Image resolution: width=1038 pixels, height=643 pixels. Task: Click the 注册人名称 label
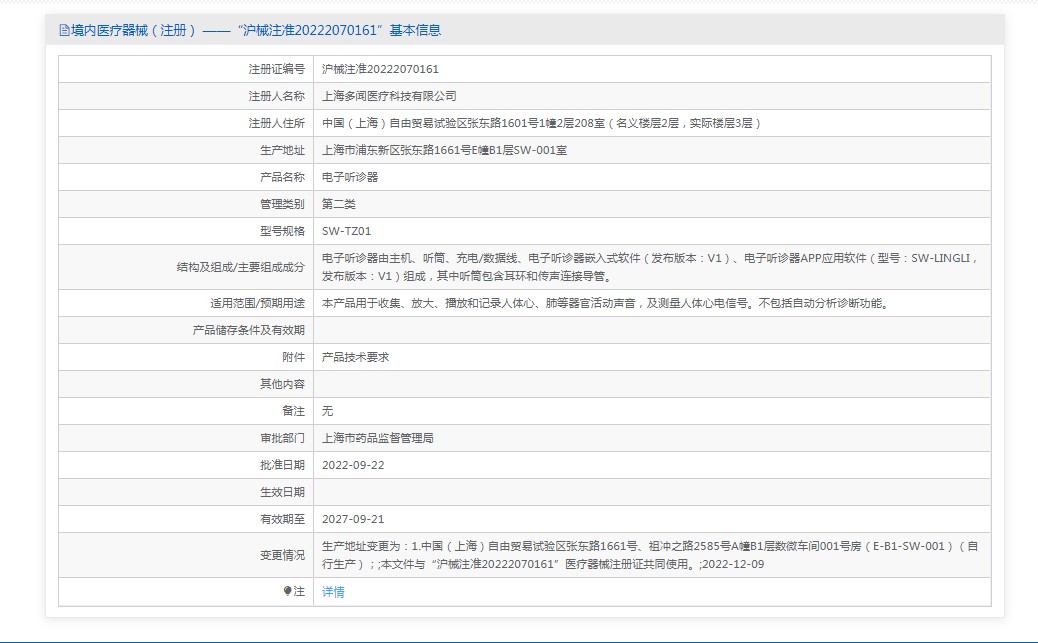[277, 96]
